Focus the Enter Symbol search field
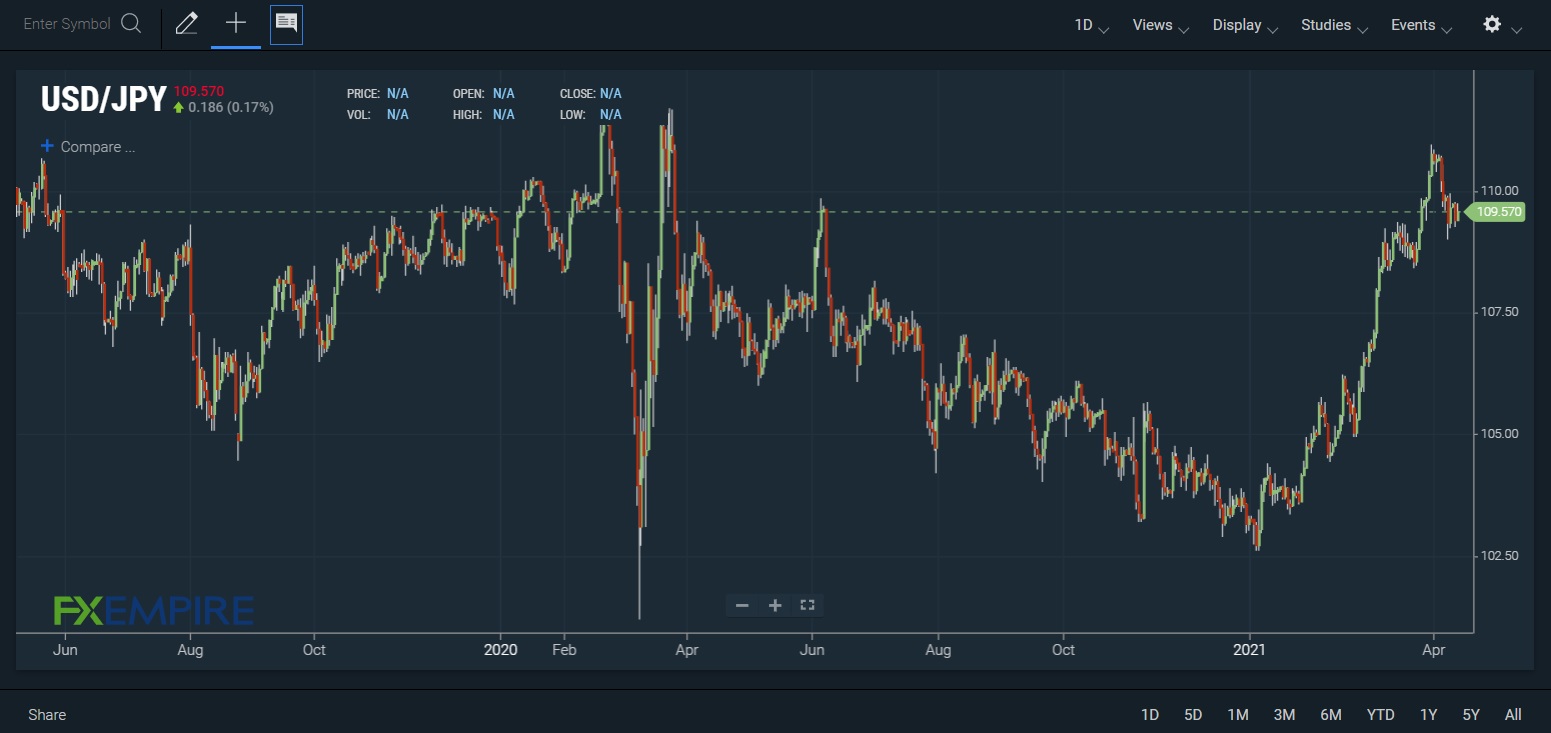This screenshot has width=1551, height=733. (66, 24)
